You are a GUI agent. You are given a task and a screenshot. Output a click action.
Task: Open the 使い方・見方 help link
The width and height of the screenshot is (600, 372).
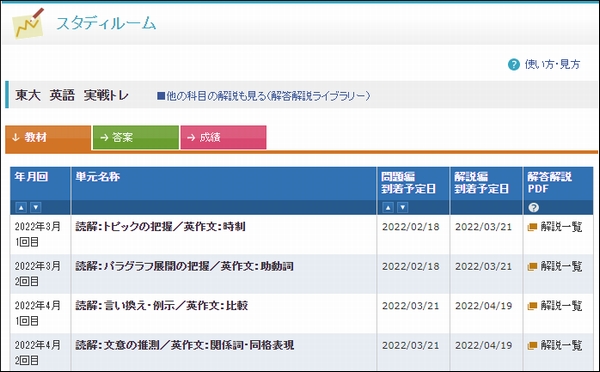(552, 64)
